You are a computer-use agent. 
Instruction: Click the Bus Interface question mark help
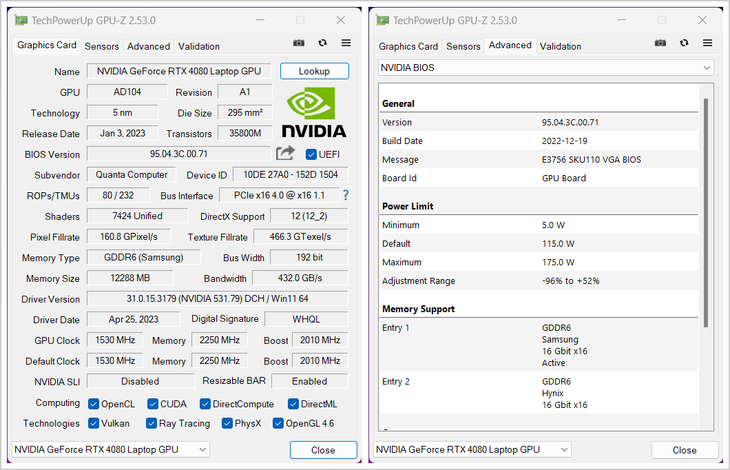pos(345,195)
